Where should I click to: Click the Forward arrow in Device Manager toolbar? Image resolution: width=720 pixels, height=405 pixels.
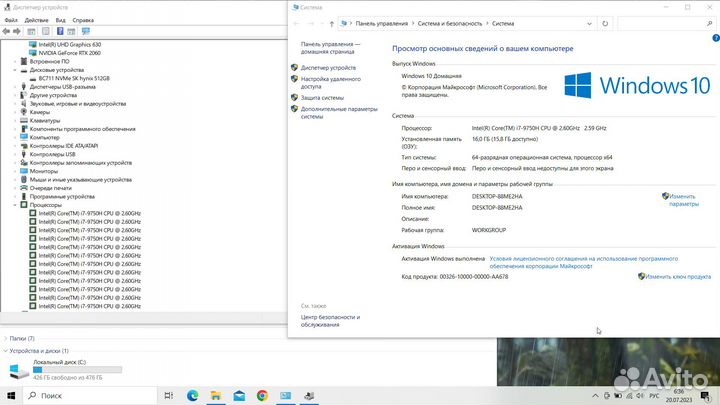[17, 31]
